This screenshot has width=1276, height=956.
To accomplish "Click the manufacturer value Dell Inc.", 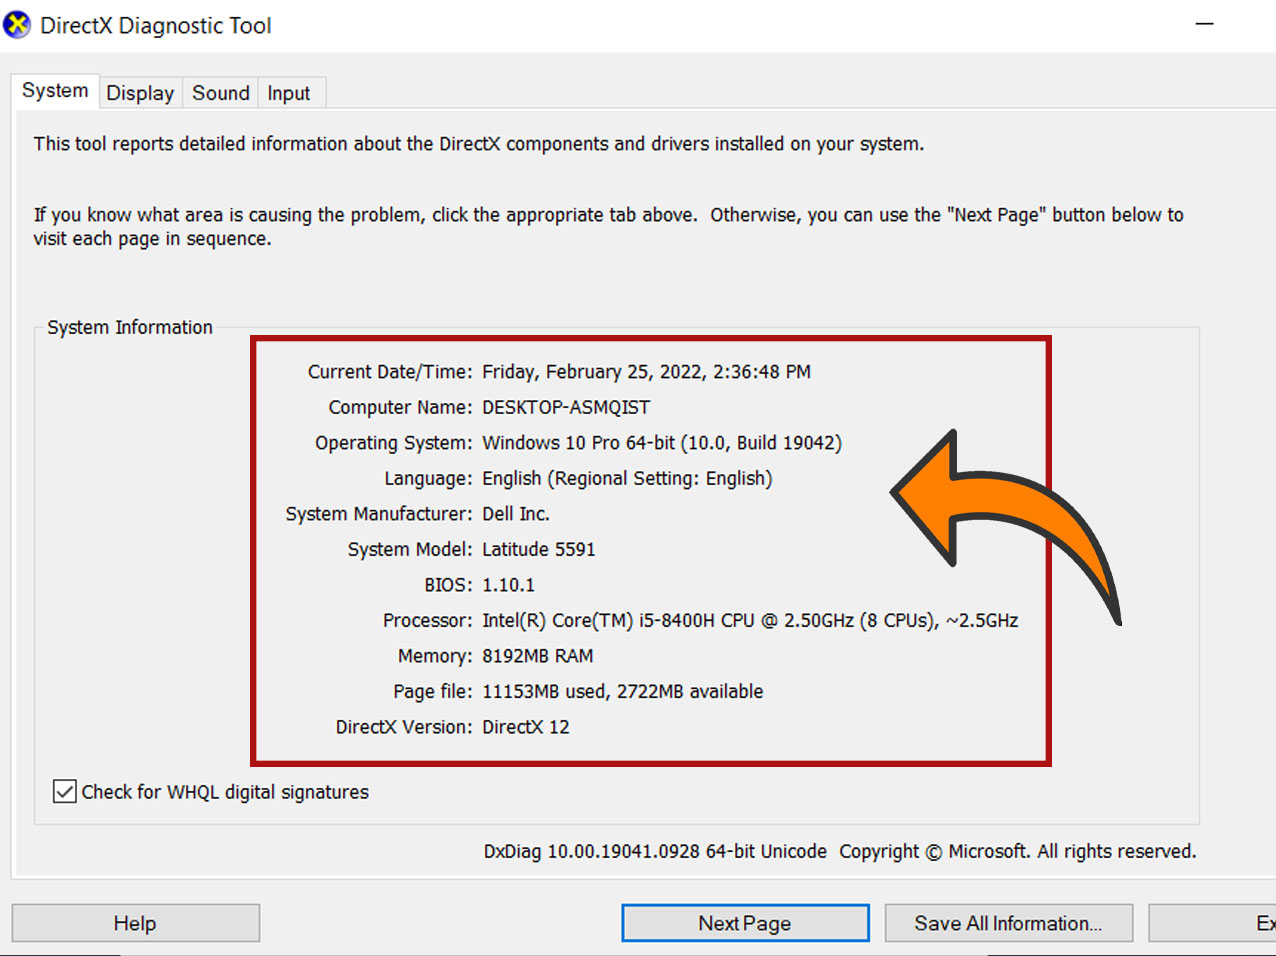I will click(x=516, y=514).
